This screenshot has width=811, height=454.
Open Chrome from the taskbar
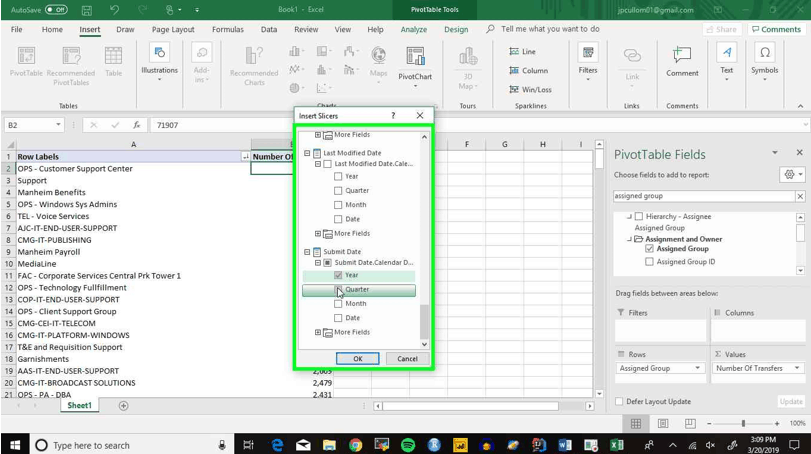355,445
